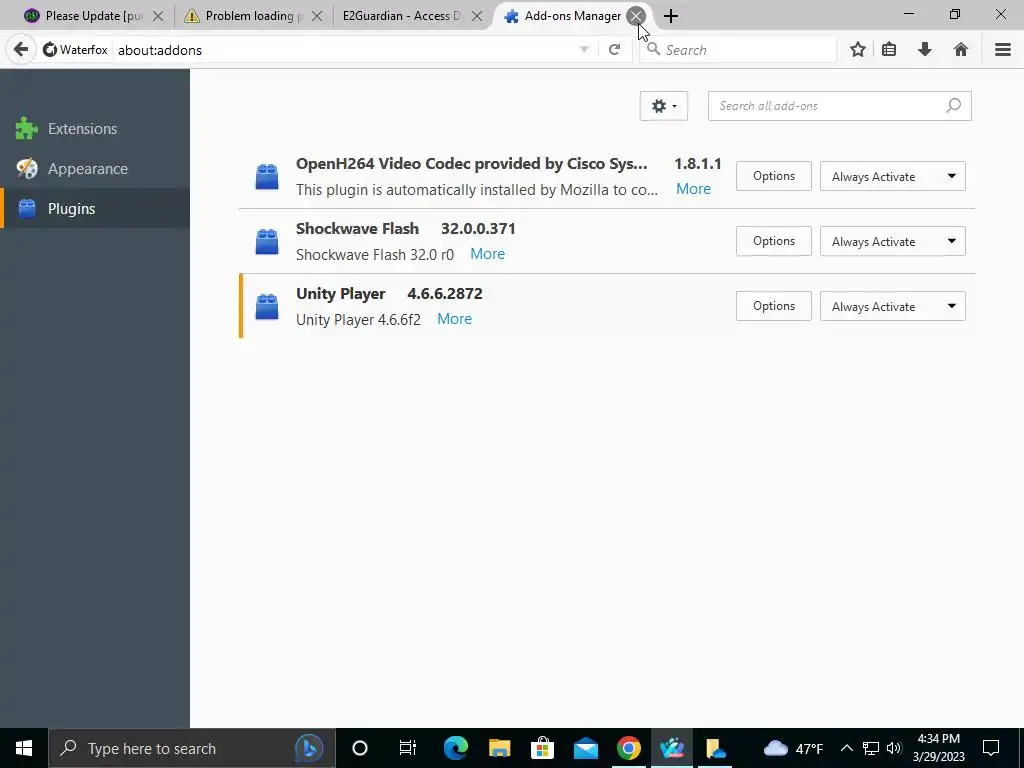The height and width of the screenshot is (768, 1024).
Task: Click More link for OpenH264 plugin
Action: point(694,189)
